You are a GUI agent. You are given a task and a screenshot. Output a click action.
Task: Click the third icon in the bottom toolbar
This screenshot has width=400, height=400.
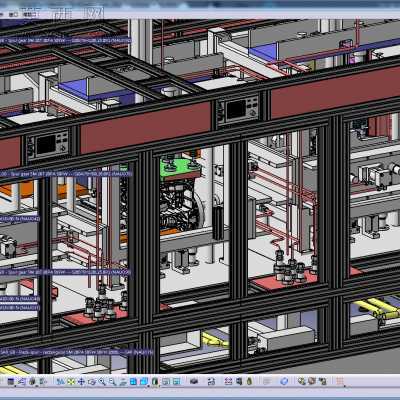(32, 382)
